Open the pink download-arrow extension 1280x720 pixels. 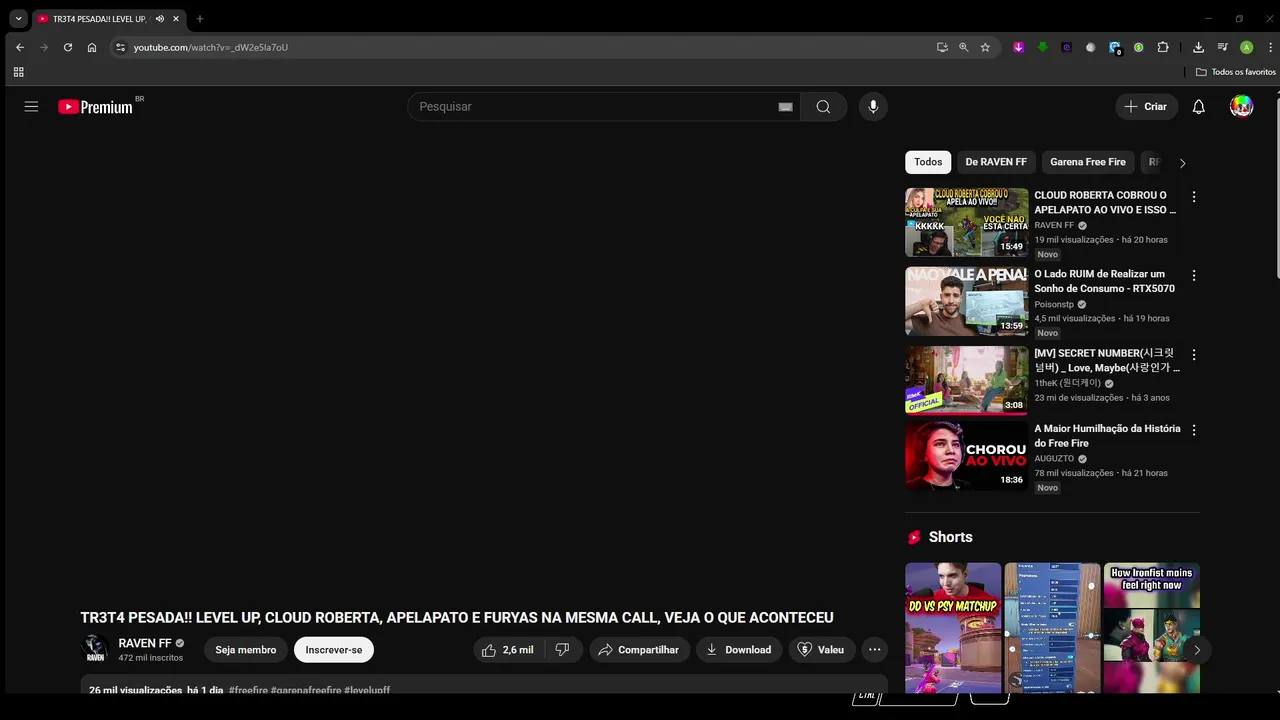1019,47
